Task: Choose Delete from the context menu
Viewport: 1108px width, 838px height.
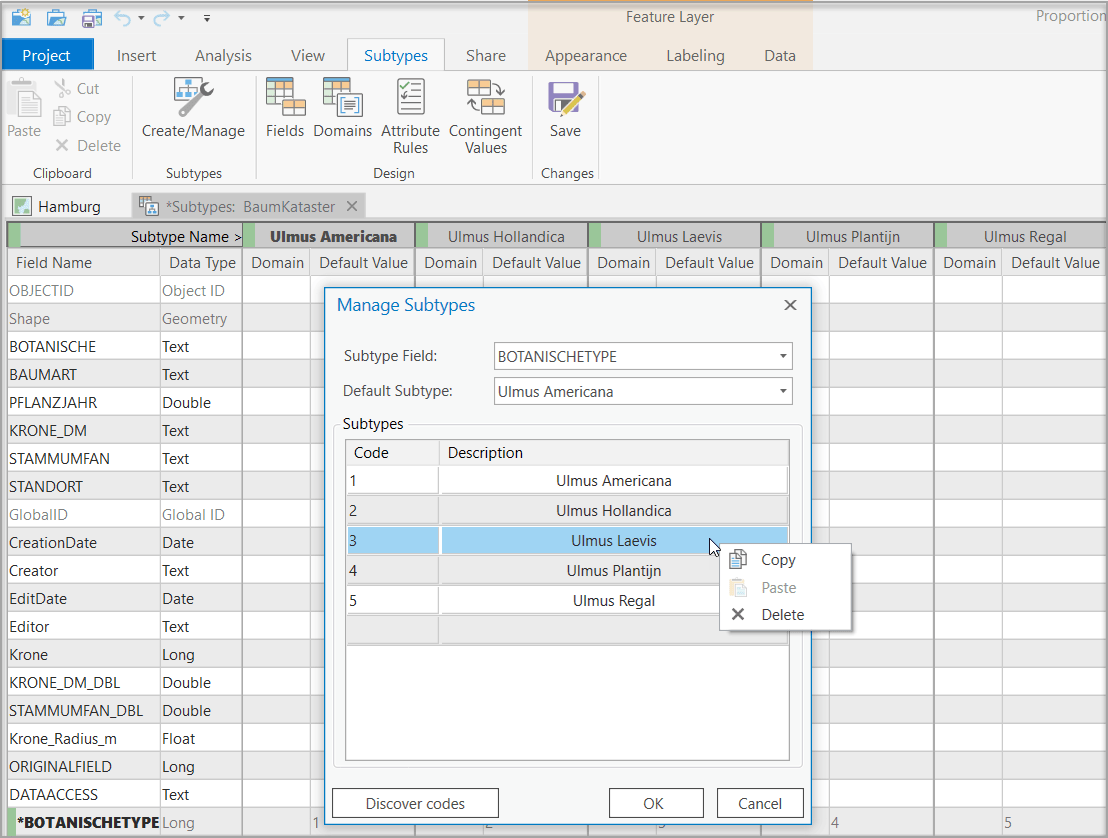Action: point(782,615)
